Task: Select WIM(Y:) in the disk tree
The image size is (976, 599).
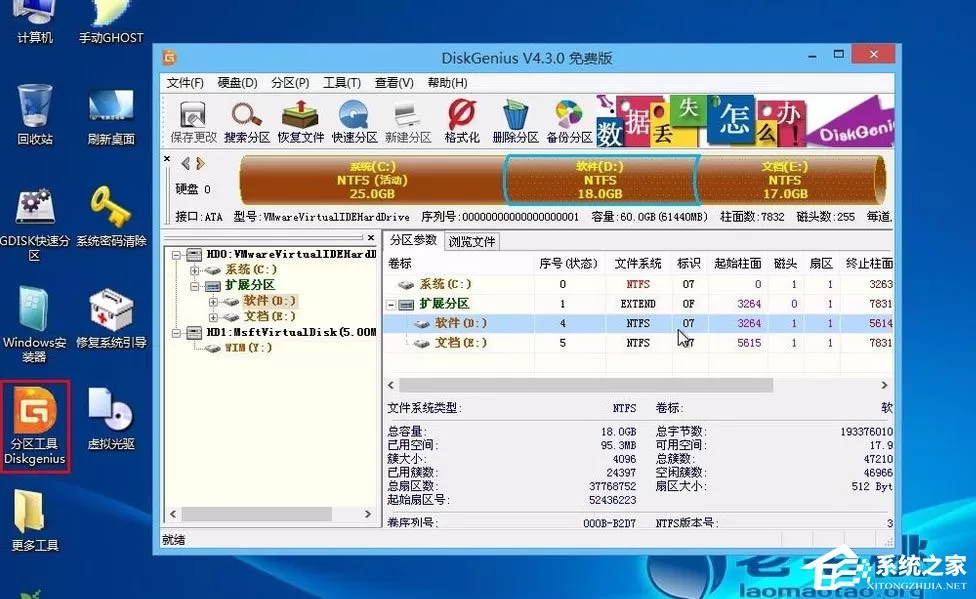Action: pos(248,347)
